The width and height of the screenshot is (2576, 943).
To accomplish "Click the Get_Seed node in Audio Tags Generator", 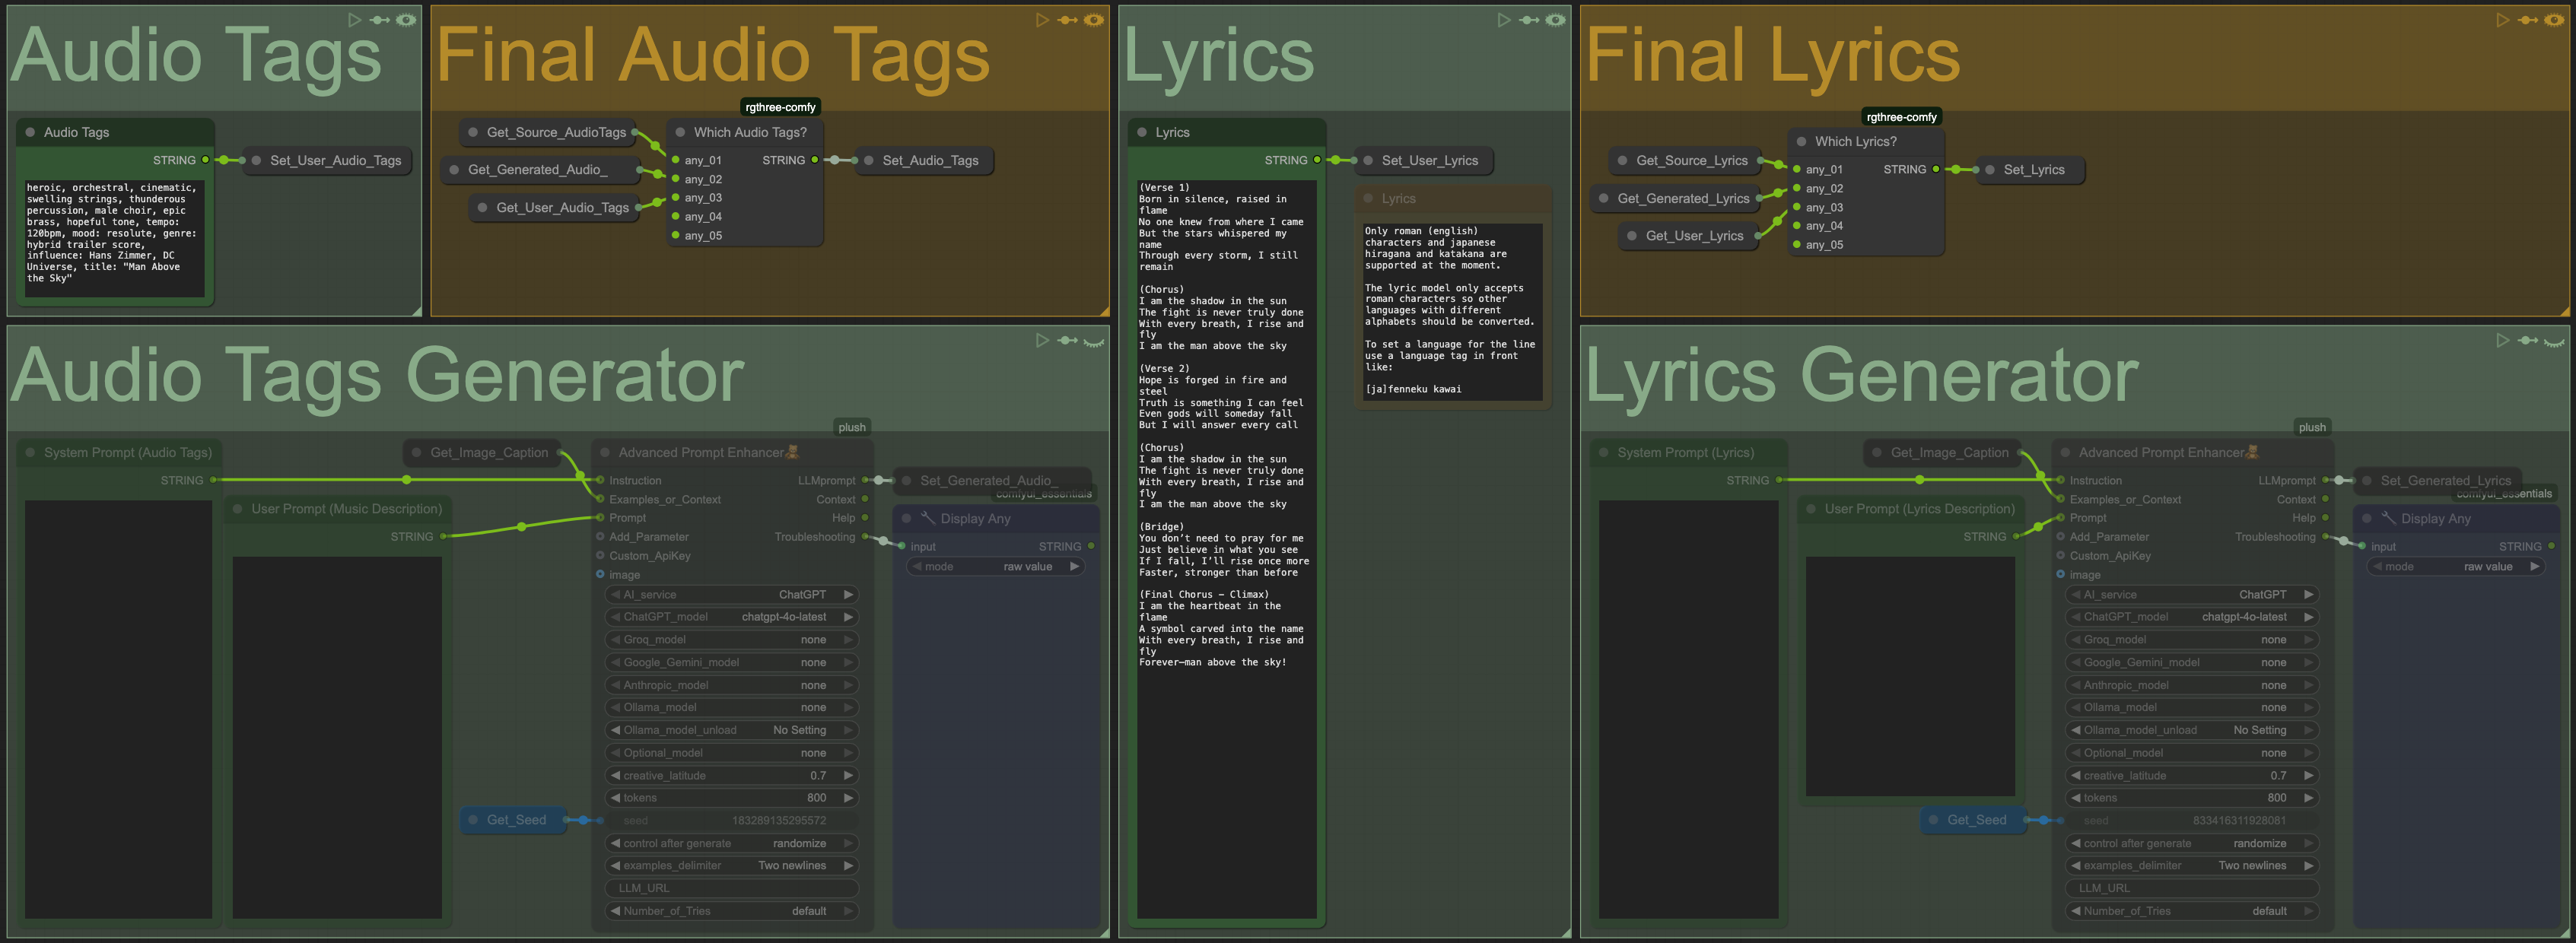I will tap(513, 820).
